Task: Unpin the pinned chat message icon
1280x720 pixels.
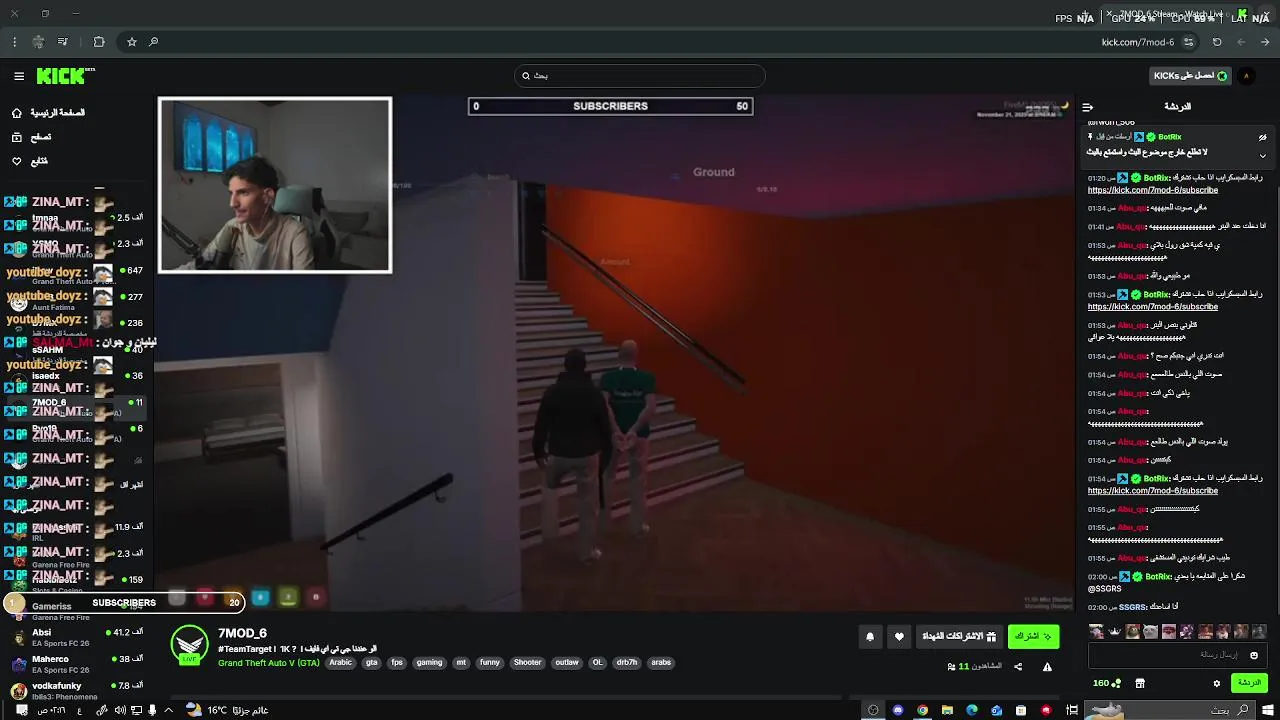Action: pyautogui.click(x=1262, y=137)
